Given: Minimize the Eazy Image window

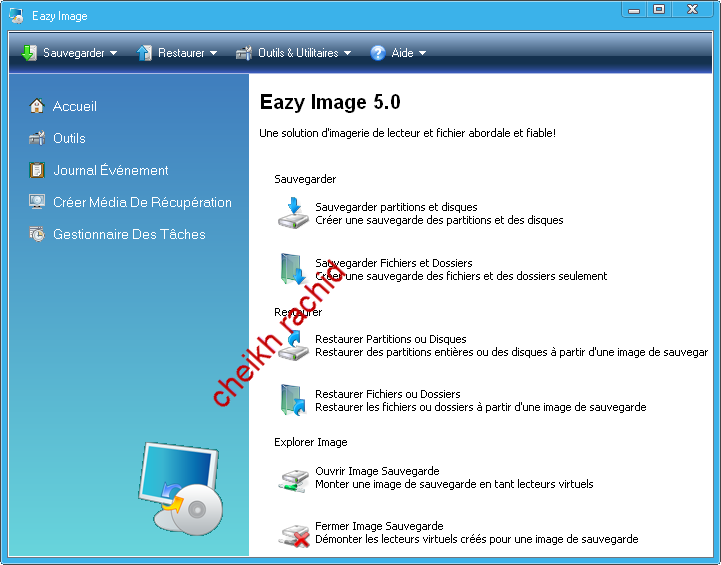Looking at the screenshot, I should pos(634,9).
